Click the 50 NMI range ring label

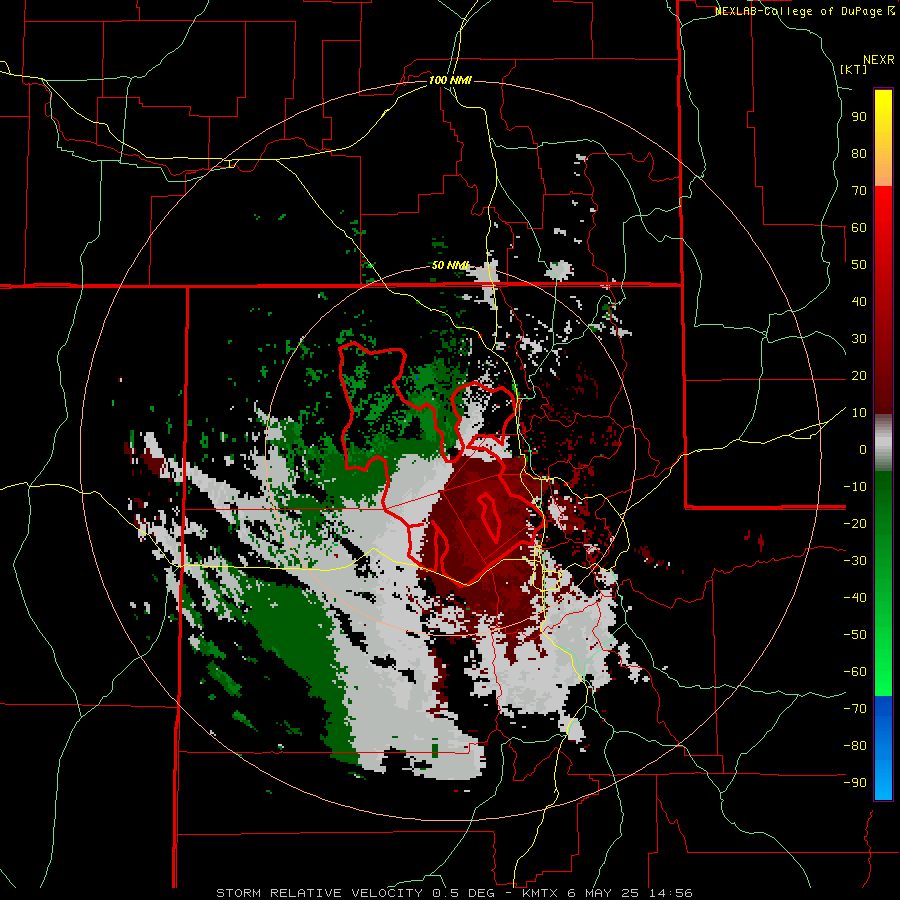point(450,265)
